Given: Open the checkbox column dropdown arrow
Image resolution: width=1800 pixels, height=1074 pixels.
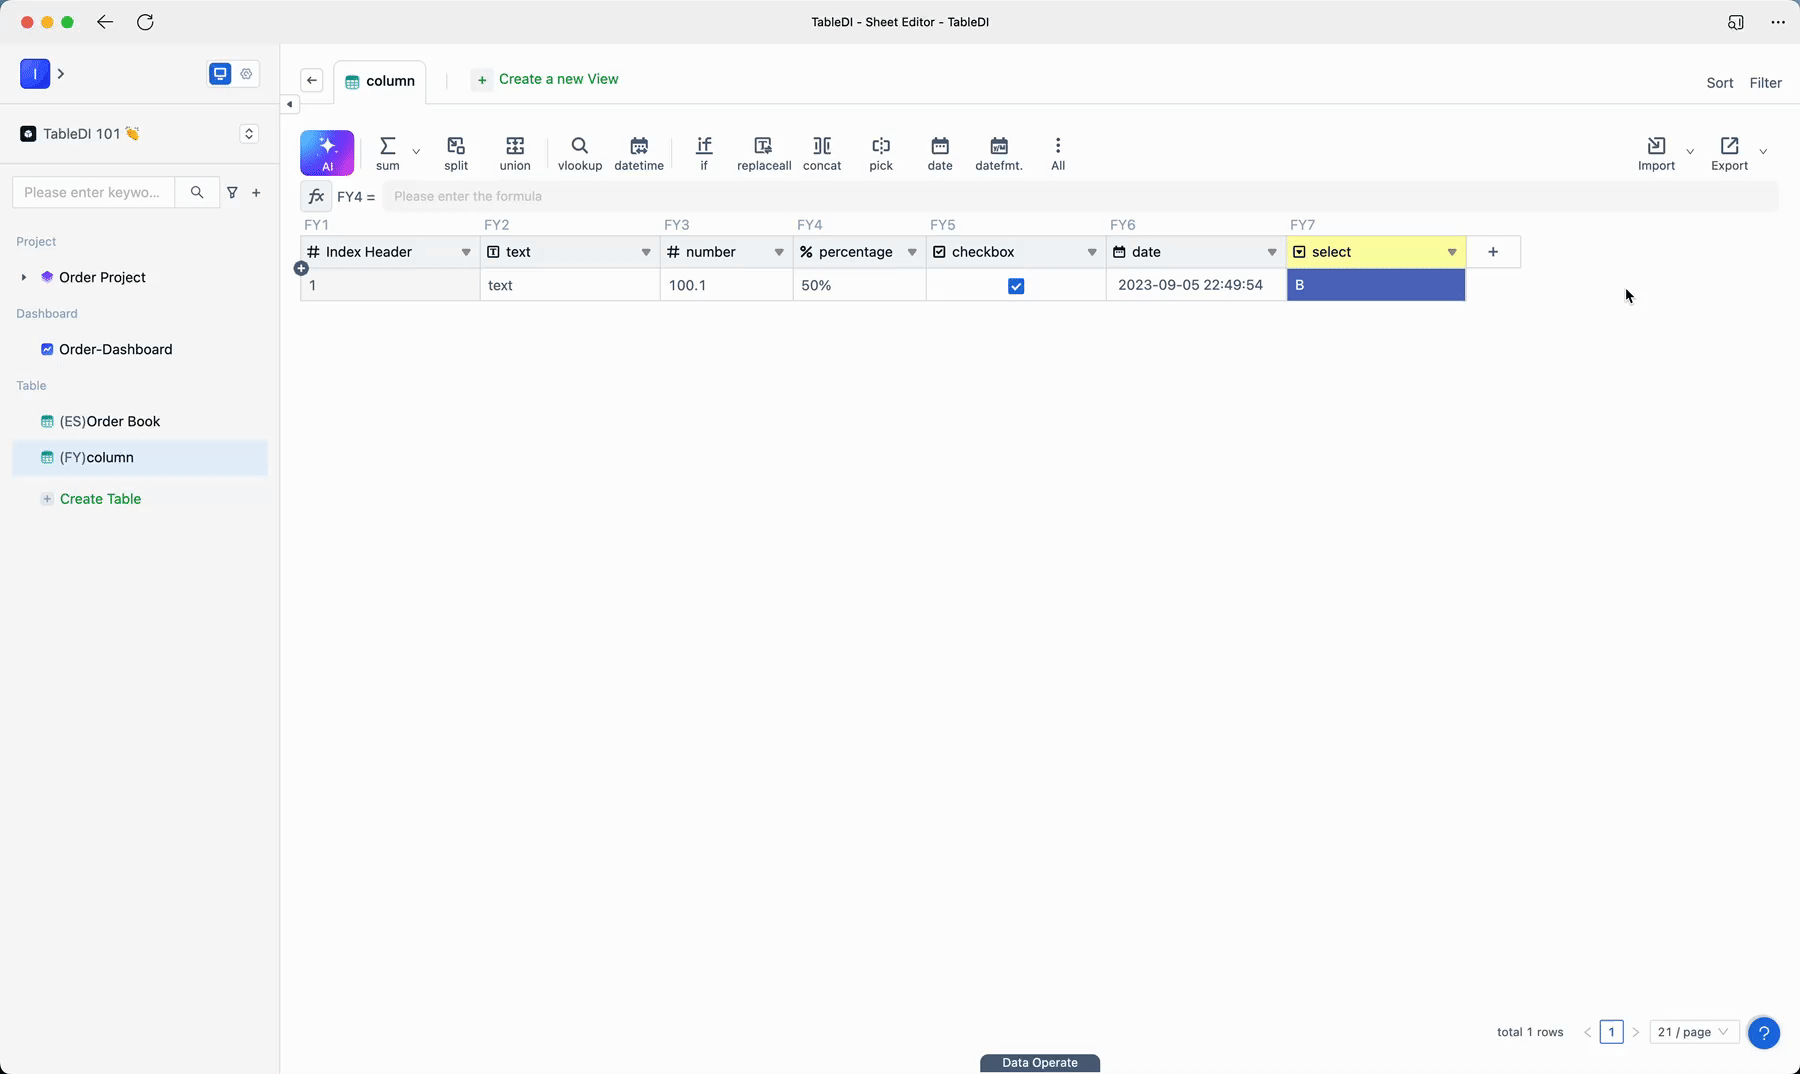Looking at the screenshot, I should [1092, 252].
